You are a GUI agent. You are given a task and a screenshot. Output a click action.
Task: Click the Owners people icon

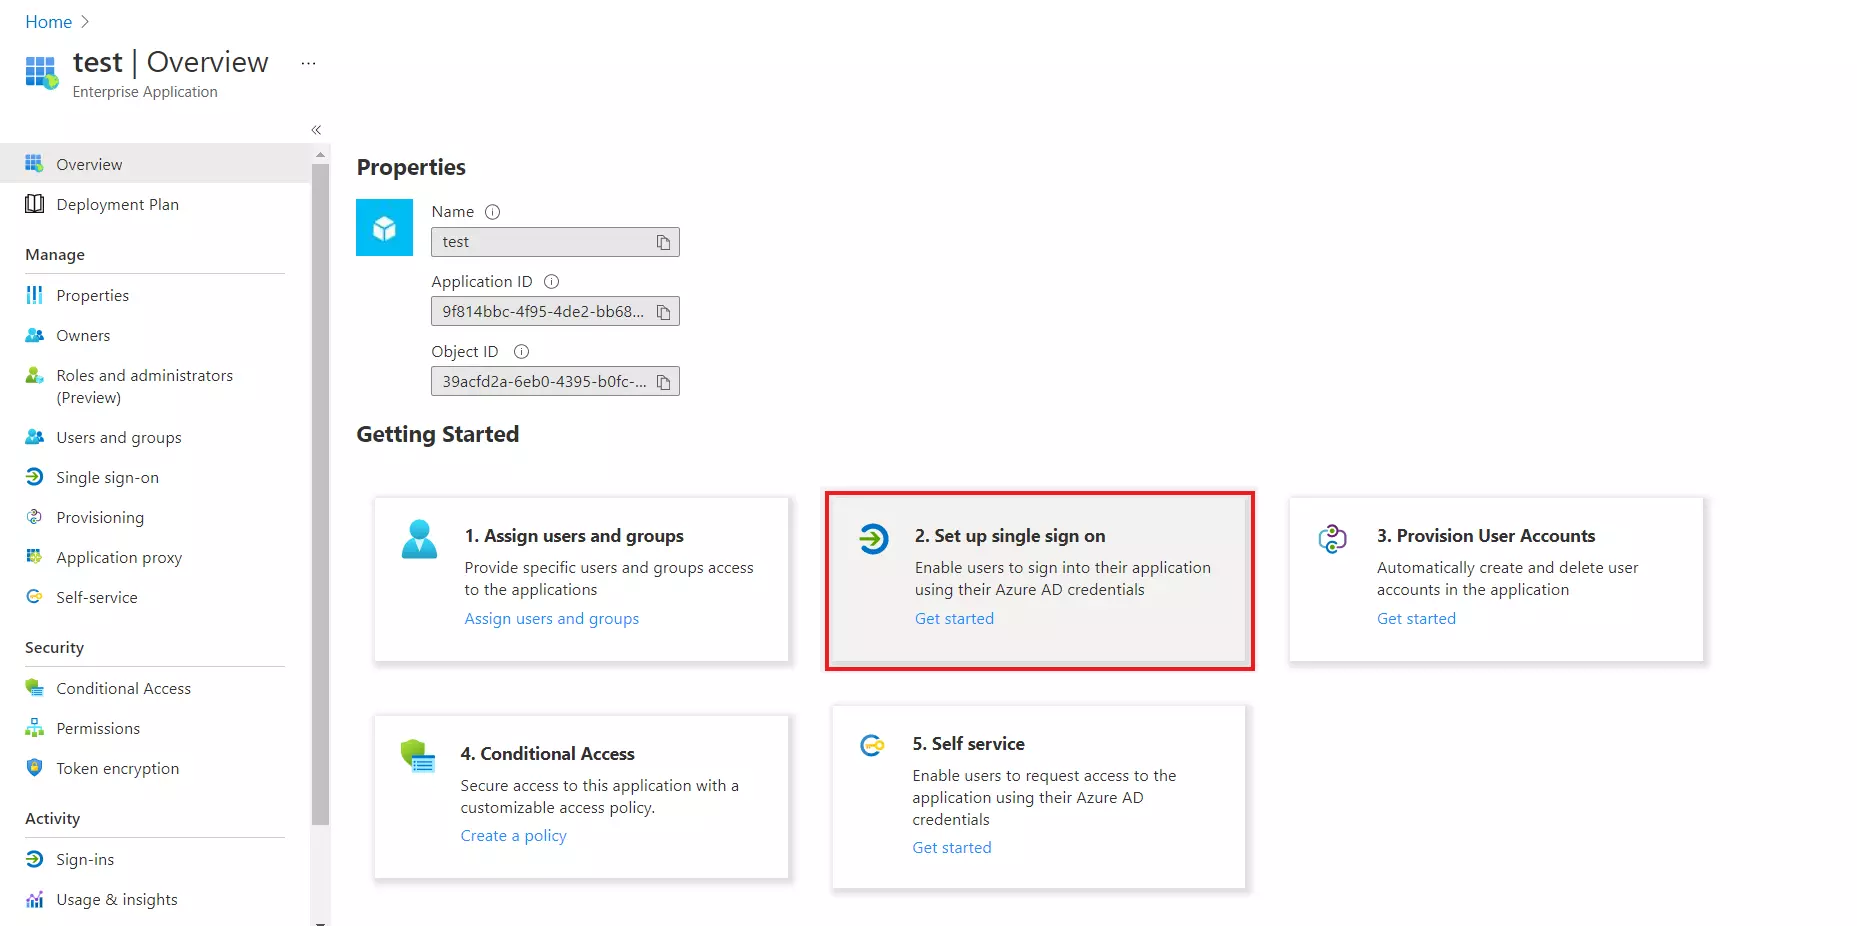[x=34, y=335]
